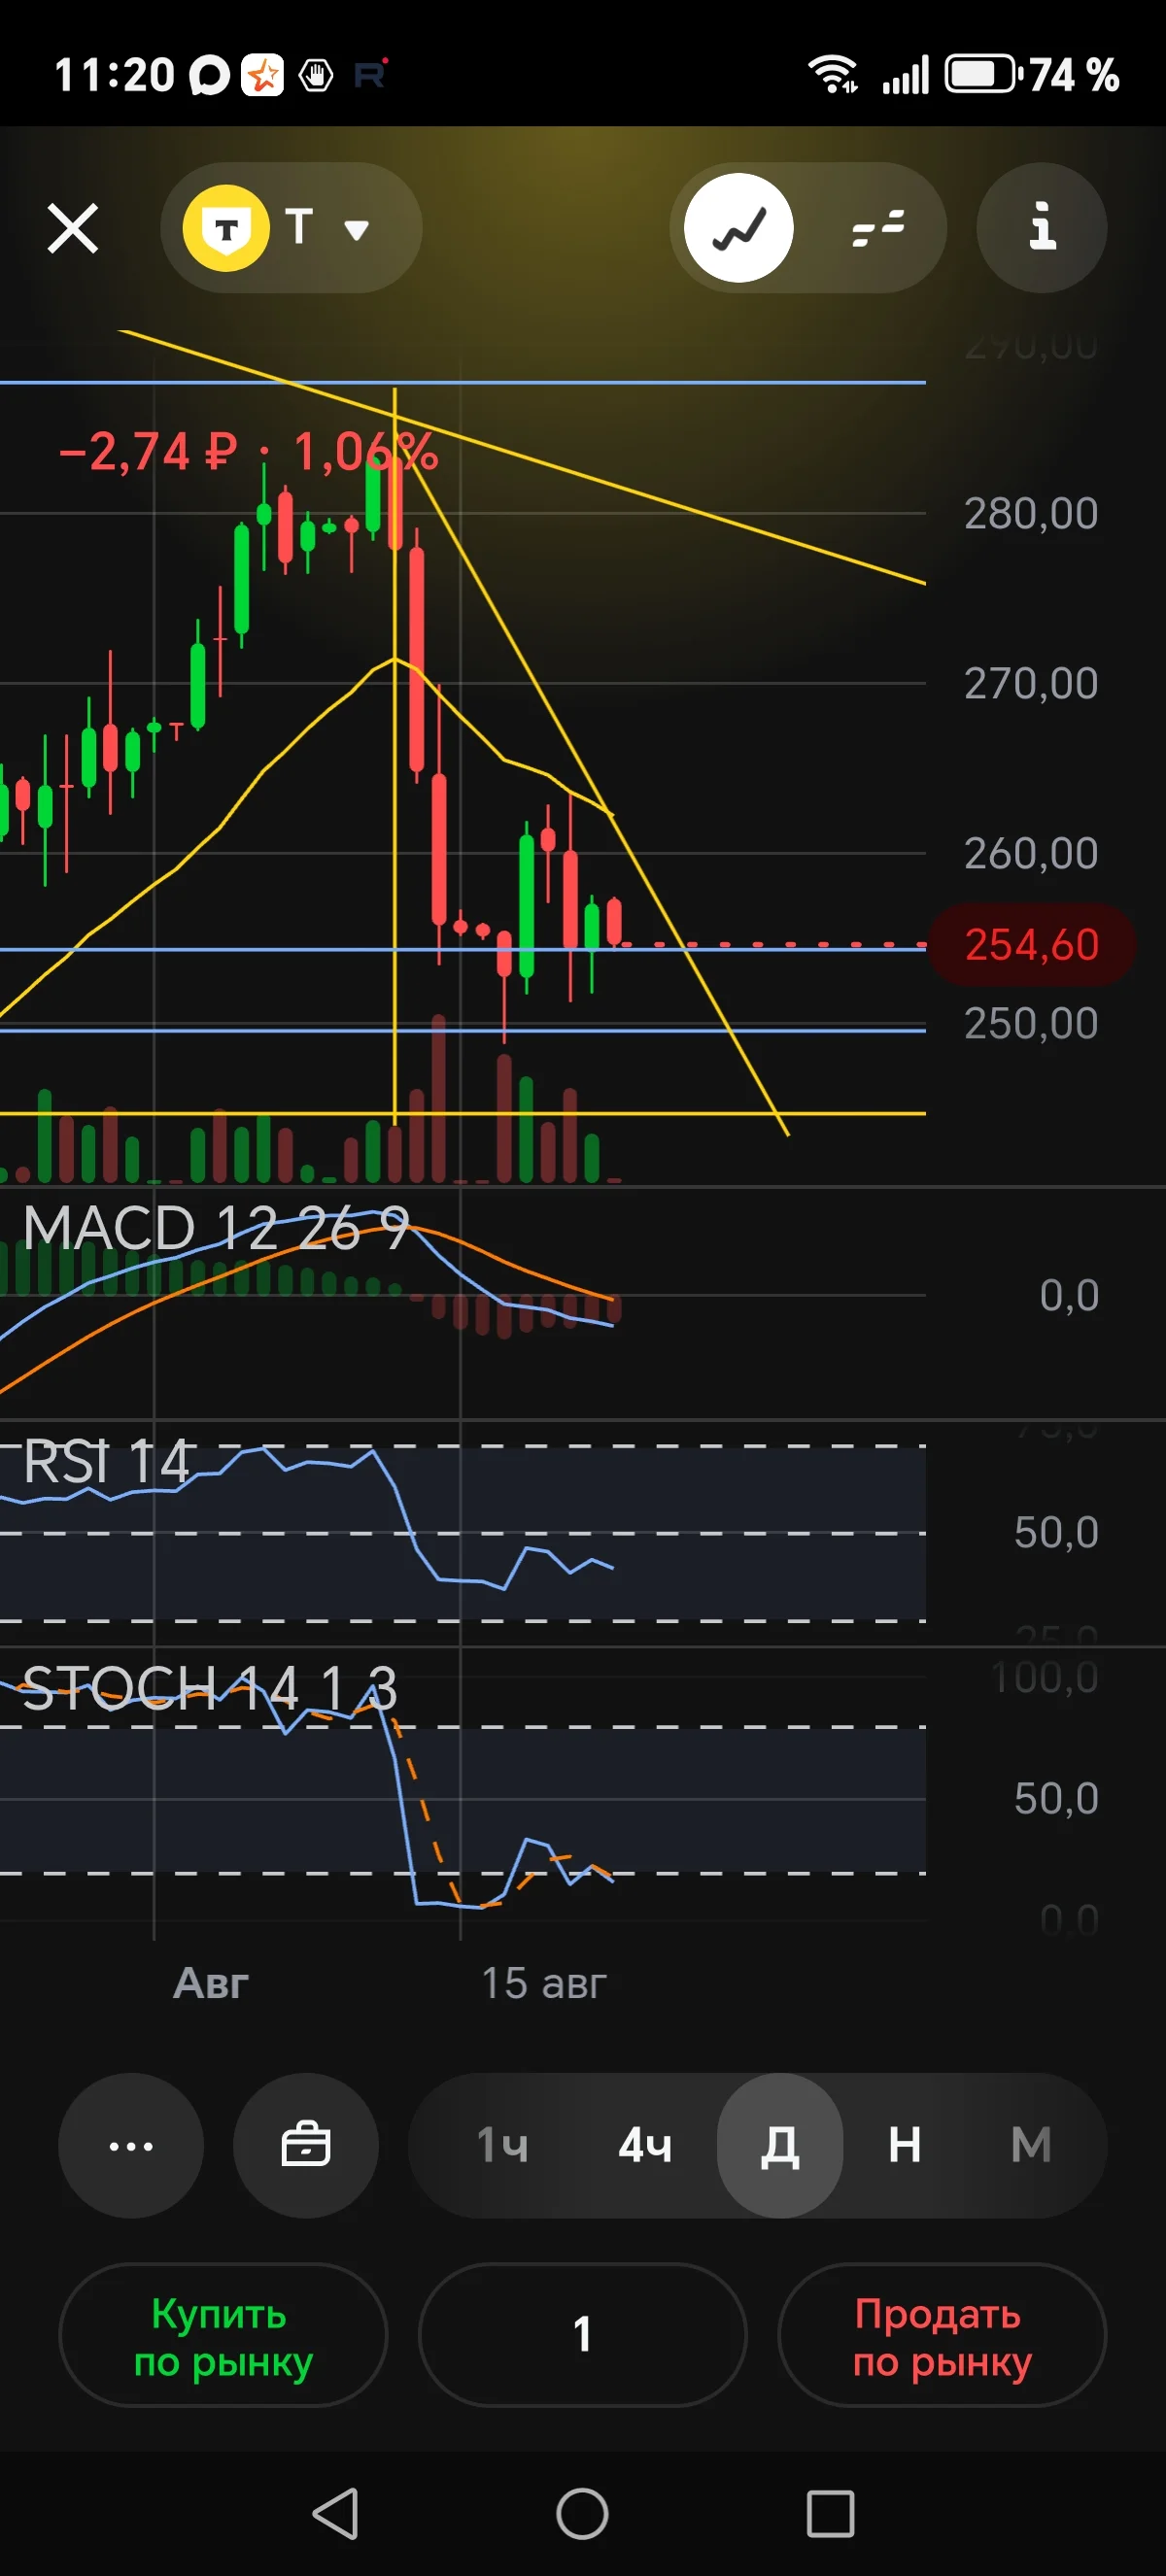
Task: Tap the 15 авг date label
Action: [544, 1983]
